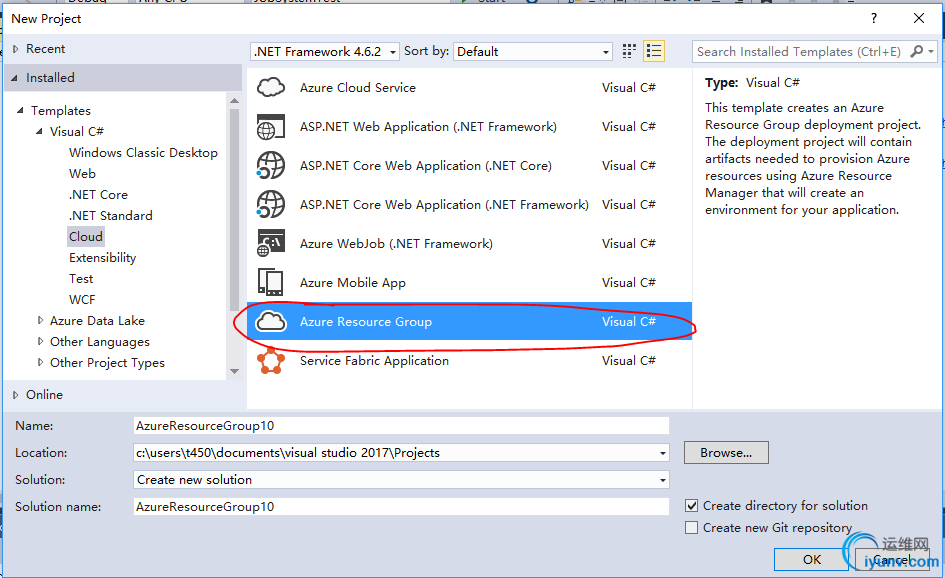Image resolution: width=945 pixels, height=578 pixels.
Task: Open the Location path dropdown
Action: (x=662, y=453)
